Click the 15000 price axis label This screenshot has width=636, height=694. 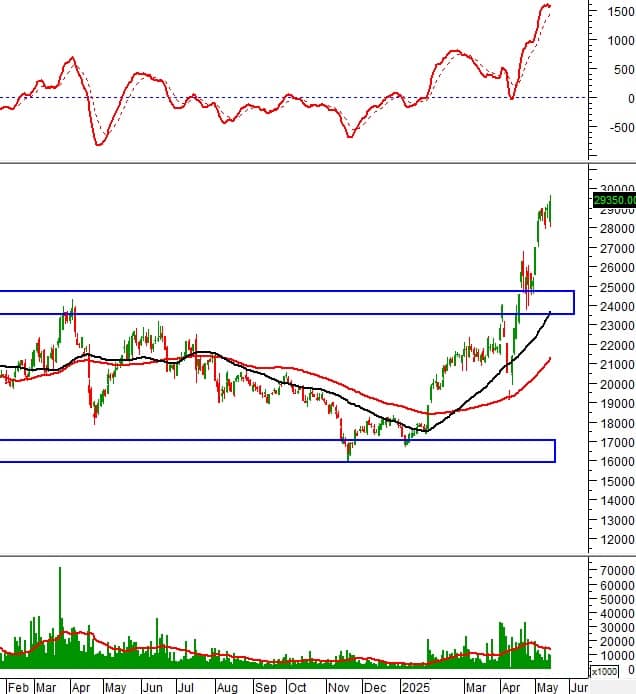pyautogui.click(x=617, y=482)
